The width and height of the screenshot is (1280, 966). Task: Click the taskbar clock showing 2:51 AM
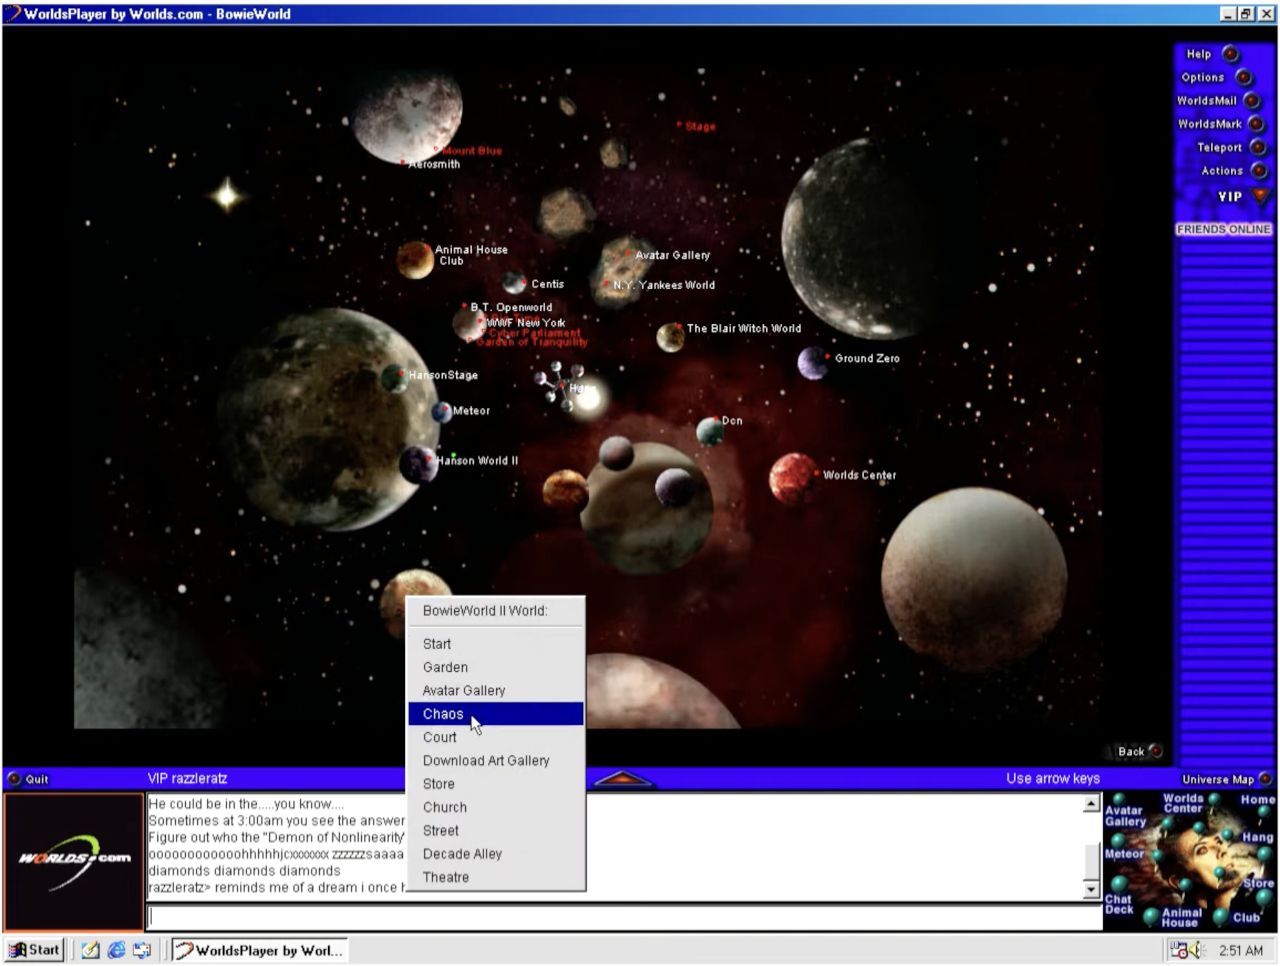[x=1240, y=951]
